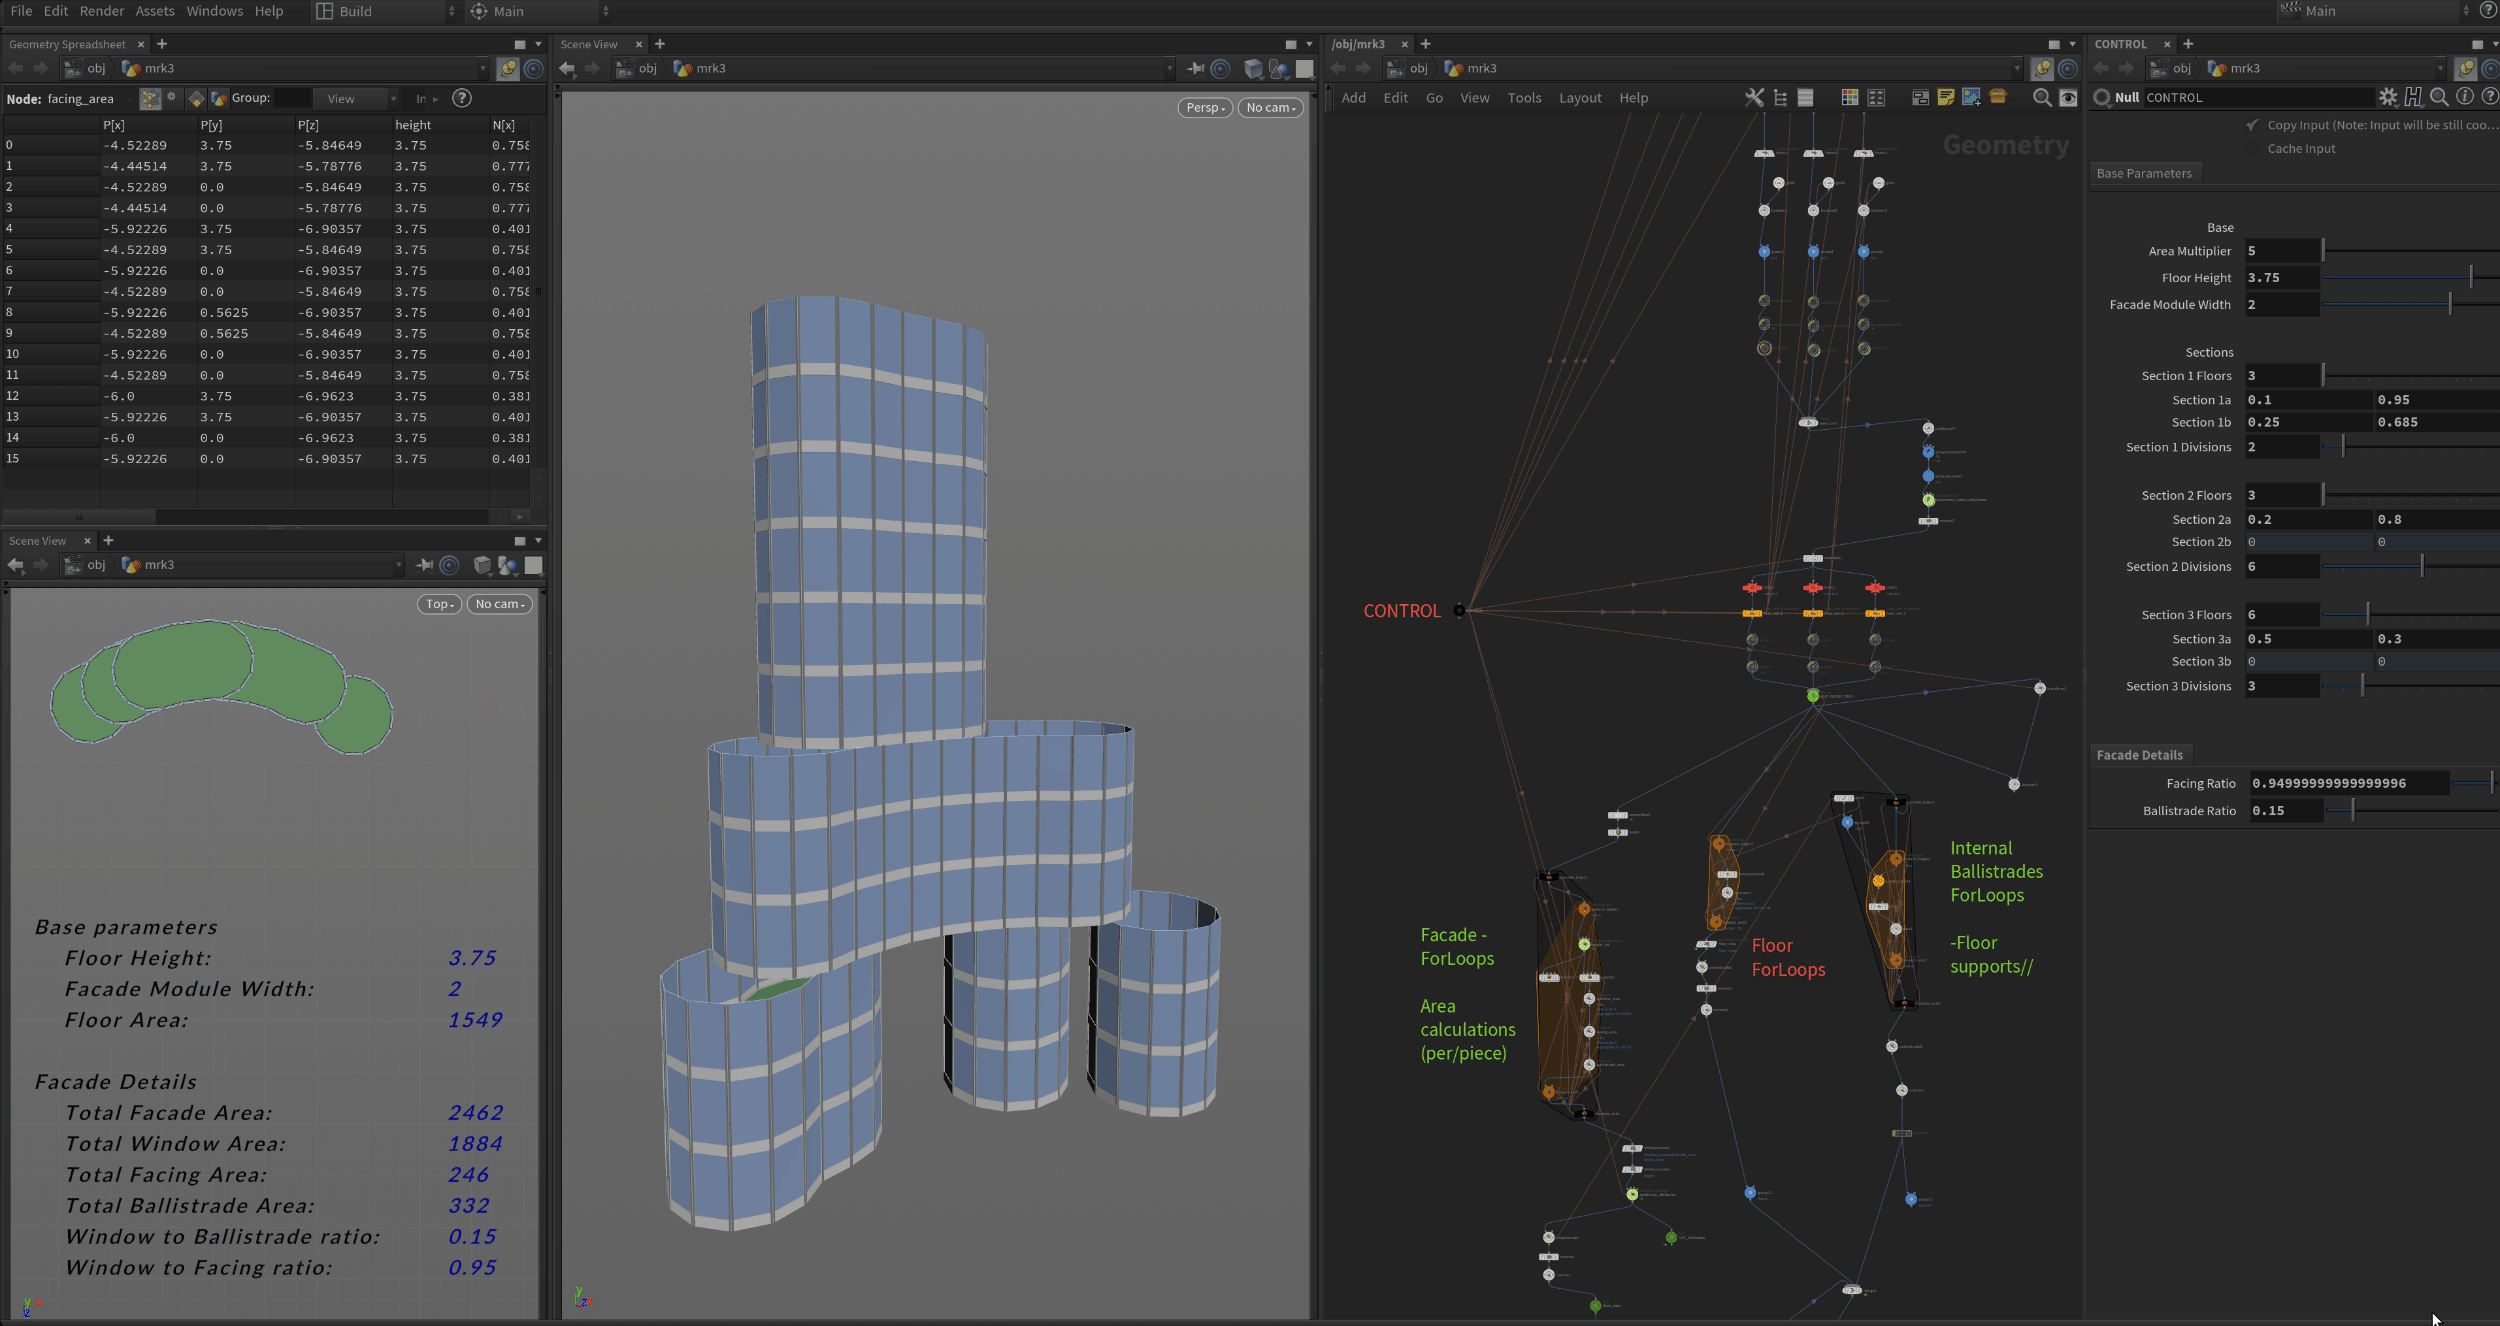Open the Persp view dropdown
Viewport: 2500px width, 1326px height.
(1204, 107)
